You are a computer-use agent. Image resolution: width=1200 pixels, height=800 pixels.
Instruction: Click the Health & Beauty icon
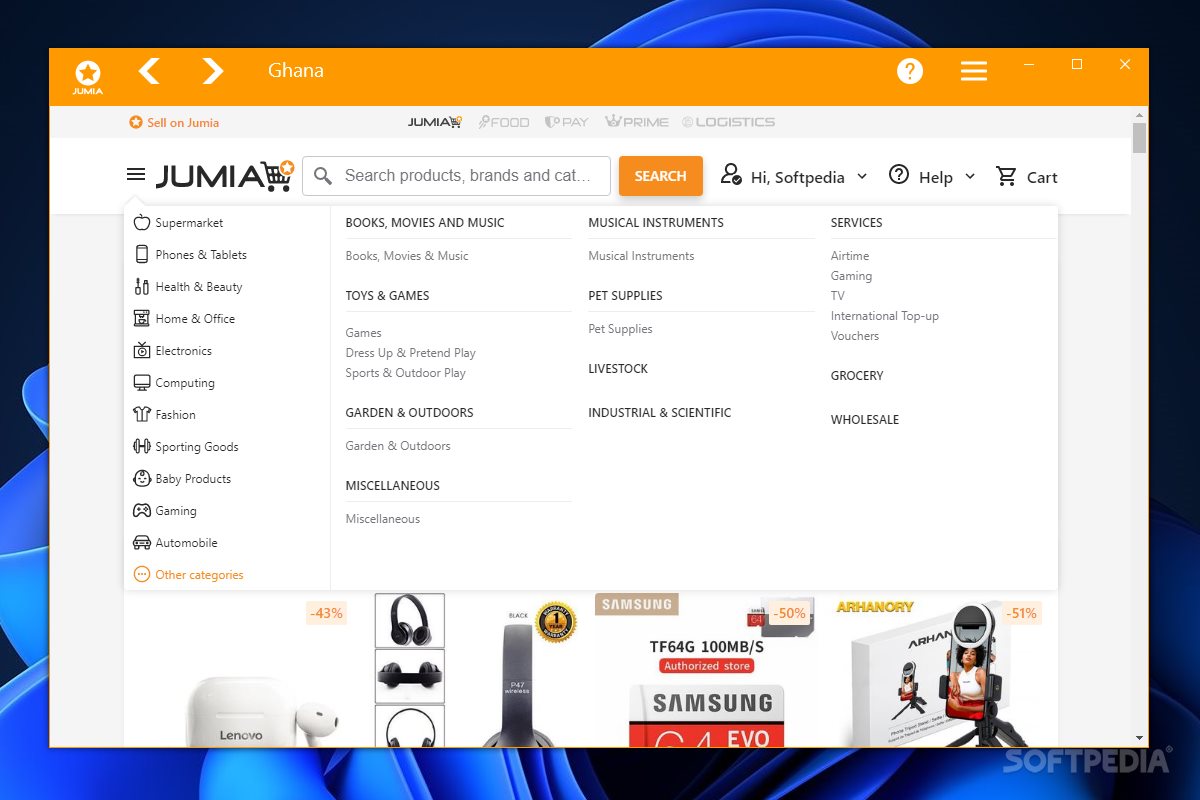[x=142, y=286]
